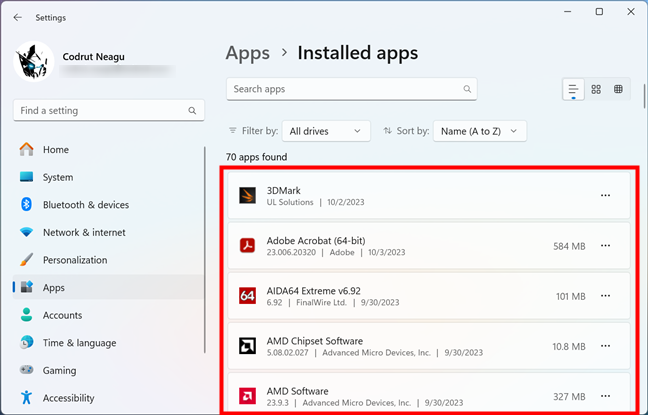Screen dimensions: 648x415
Task: Open more options for 3DMark
Action: [x=605, y=196]
